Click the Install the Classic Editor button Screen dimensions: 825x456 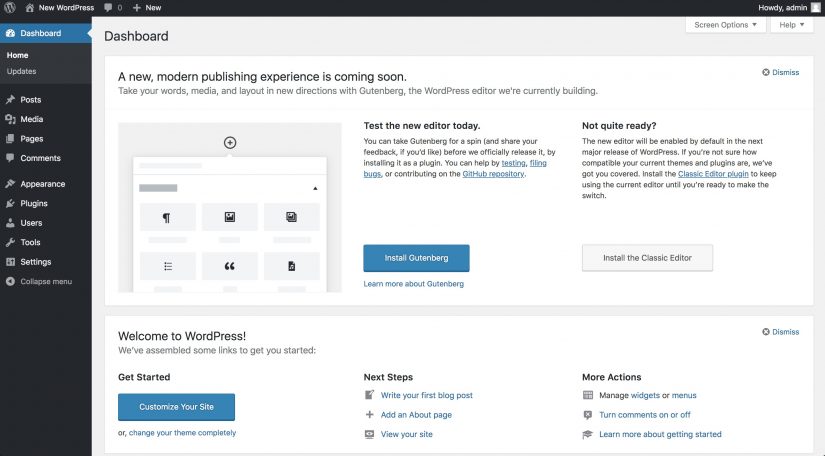click(x=647, y=258)
